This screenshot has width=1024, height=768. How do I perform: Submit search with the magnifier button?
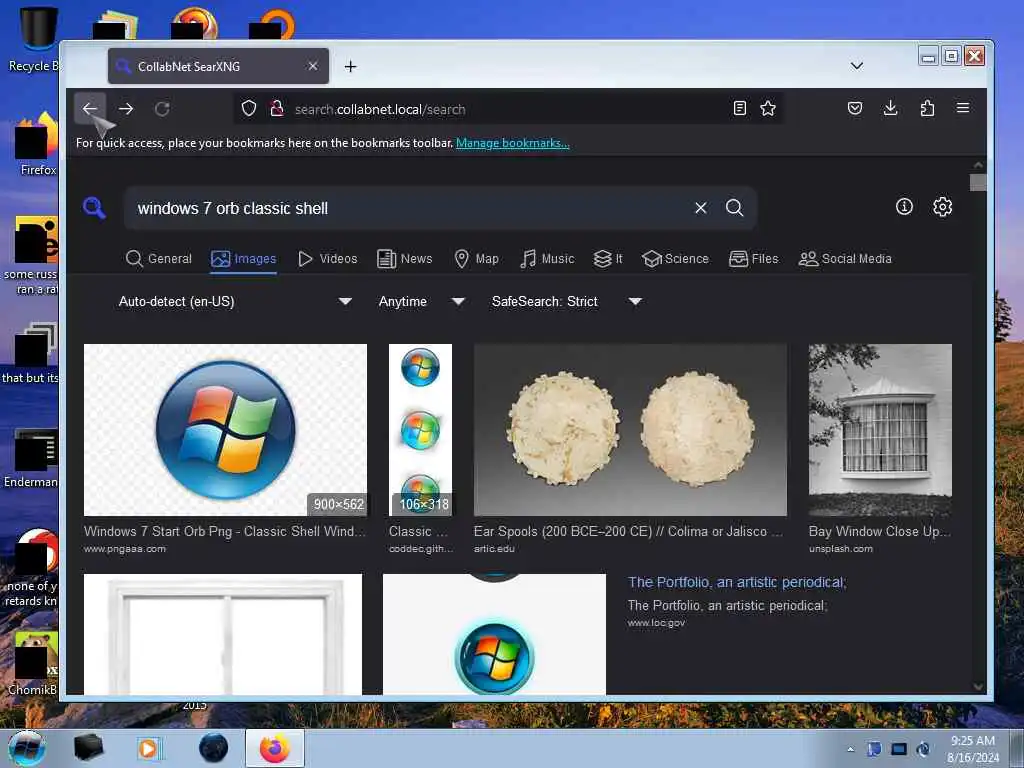735,208
